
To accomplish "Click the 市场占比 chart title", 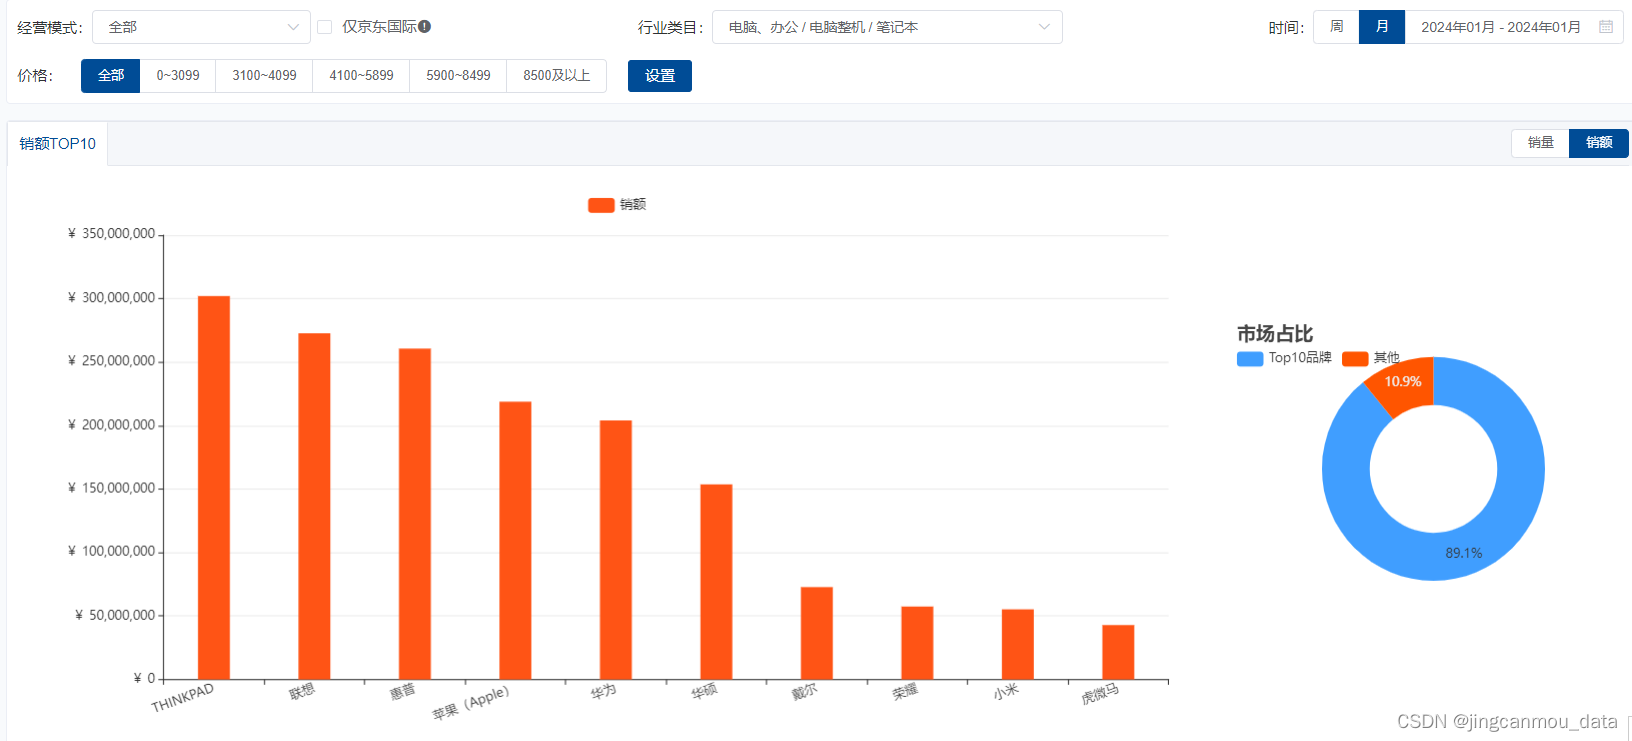I will point(1274,334).
